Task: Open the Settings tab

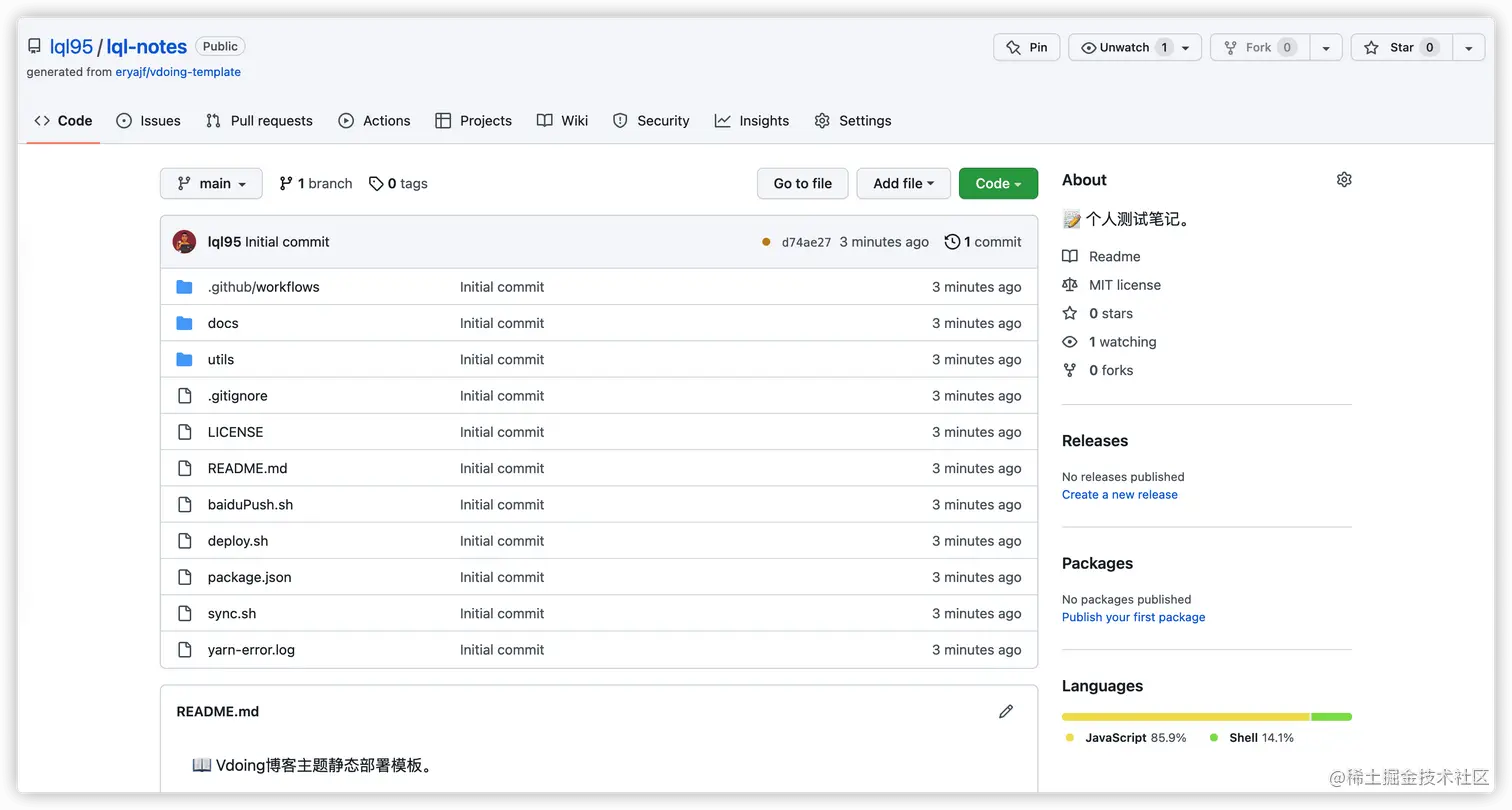Action: pos(853,121)
